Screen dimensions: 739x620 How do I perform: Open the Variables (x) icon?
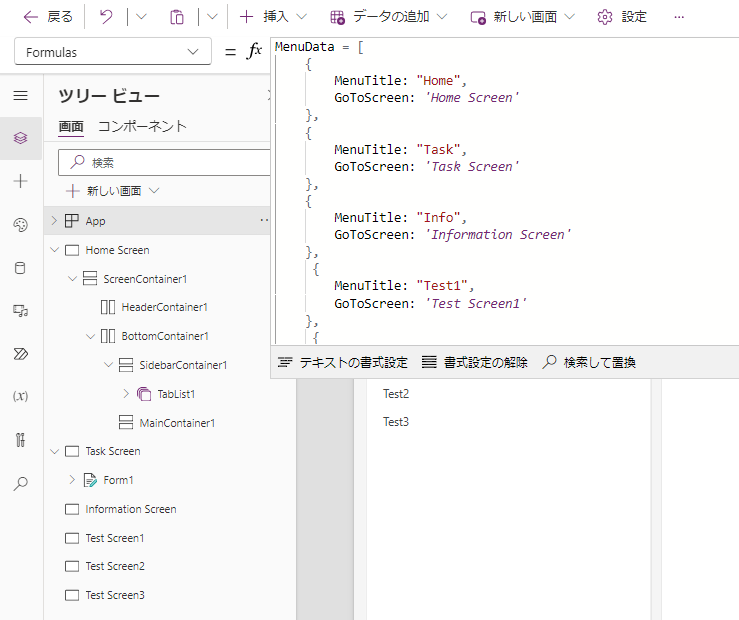click(x=20, y=396)
